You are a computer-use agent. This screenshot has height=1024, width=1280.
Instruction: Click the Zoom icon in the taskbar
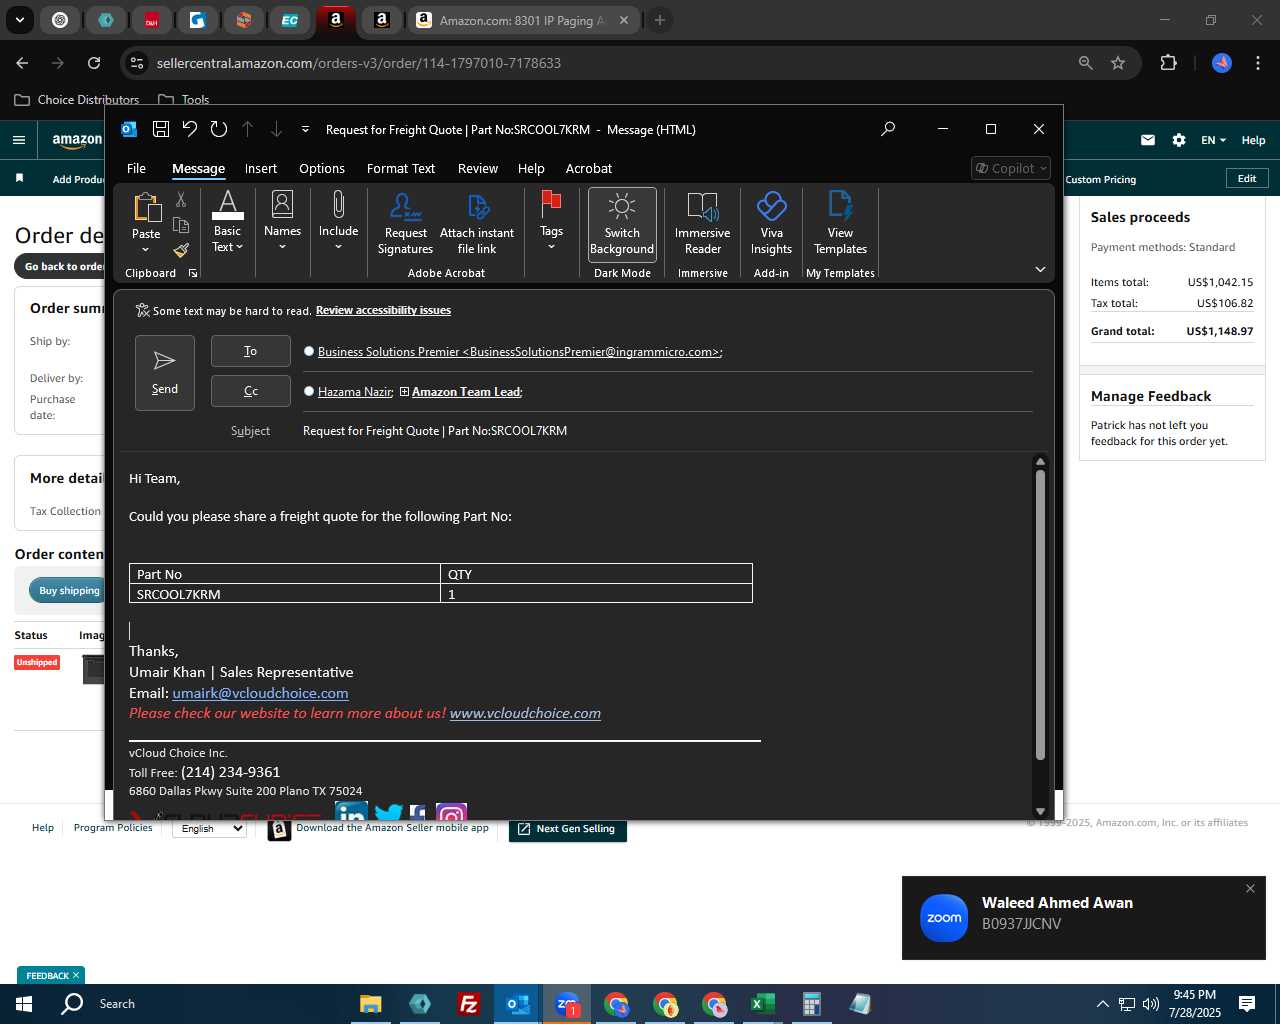pos(566,1004)
